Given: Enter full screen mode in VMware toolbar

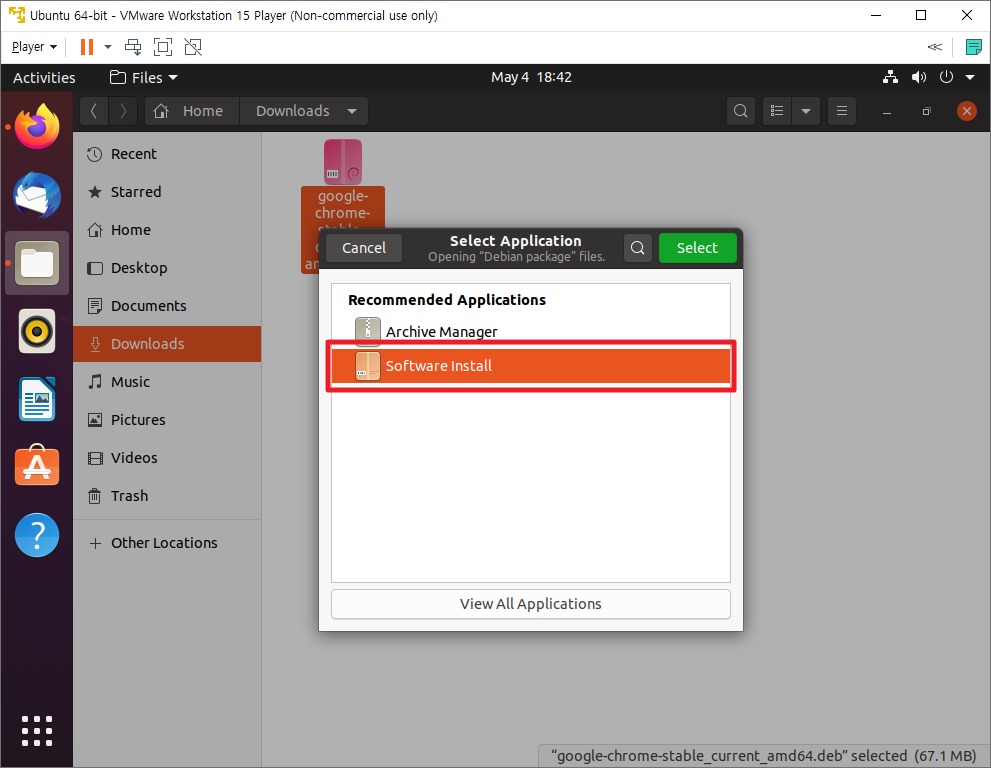Looking at the screenshot, I should 163,47.
